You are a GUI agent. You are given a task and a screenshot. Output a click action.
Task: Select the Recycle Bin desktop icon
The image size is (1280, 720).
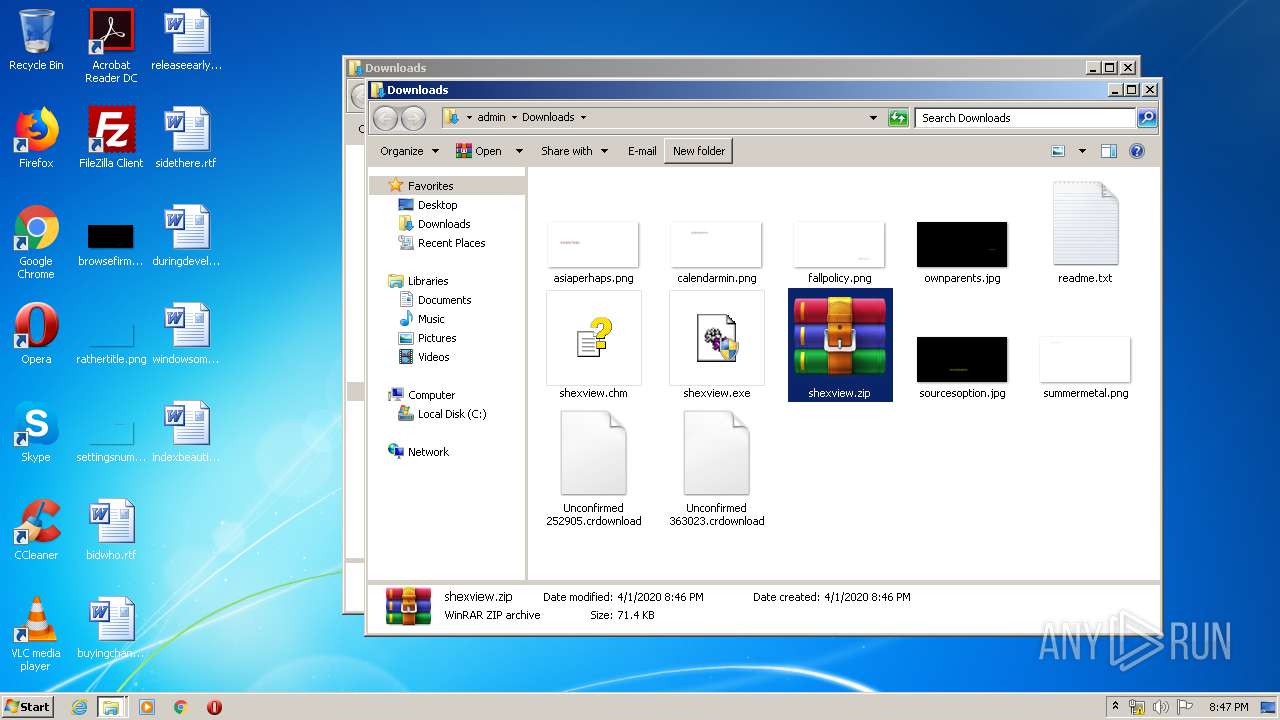coord(36,40)
